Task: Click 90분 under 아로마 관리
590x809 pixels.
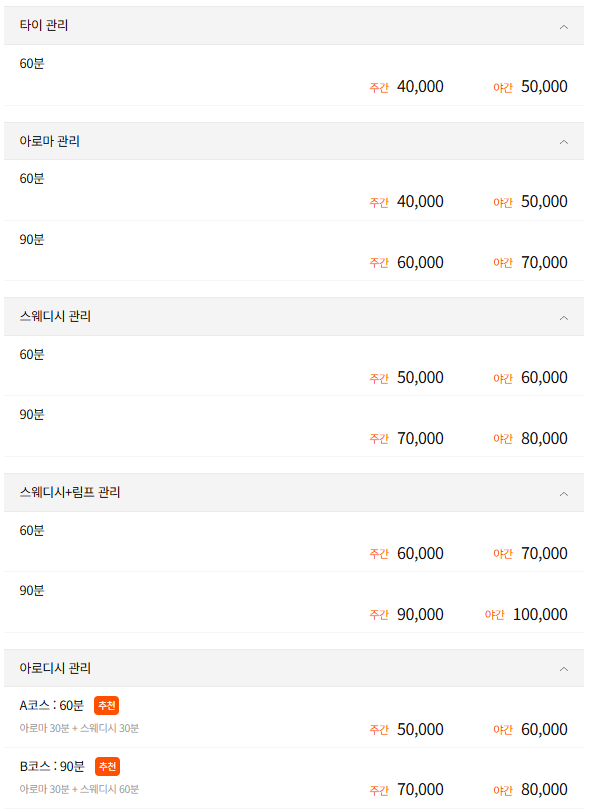Action: tap(32, 239)
